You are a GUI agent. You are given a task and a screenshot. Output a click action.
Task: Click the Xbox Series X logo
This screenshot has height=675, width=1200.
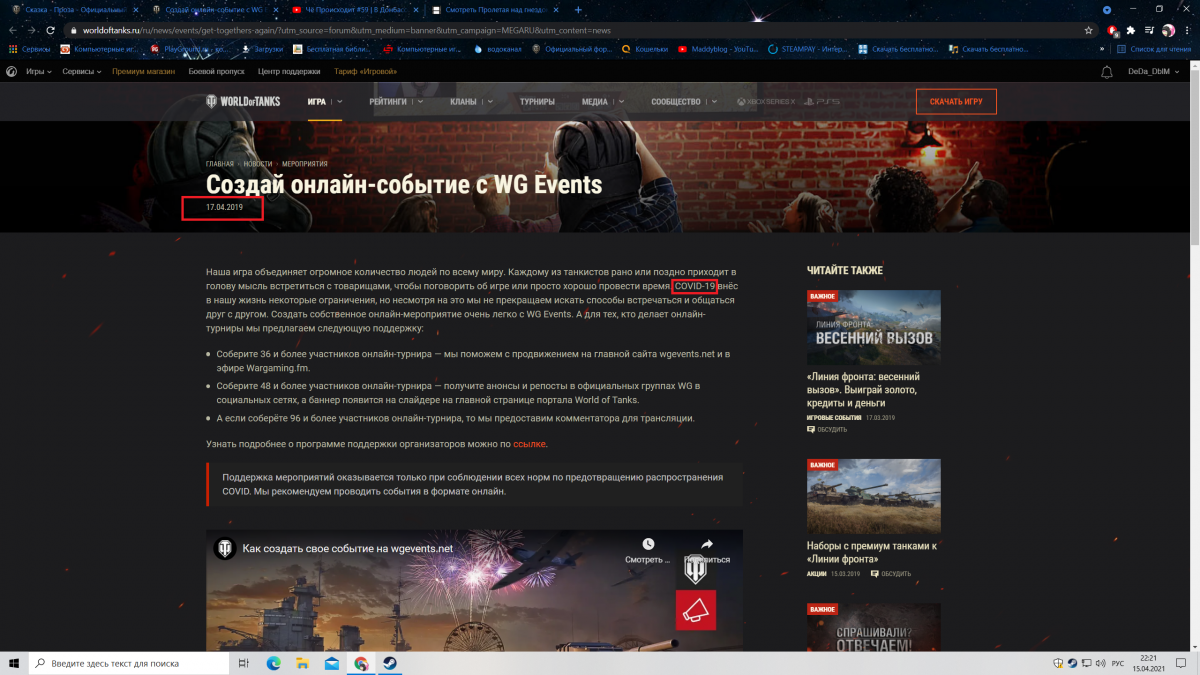click(766, 101)
